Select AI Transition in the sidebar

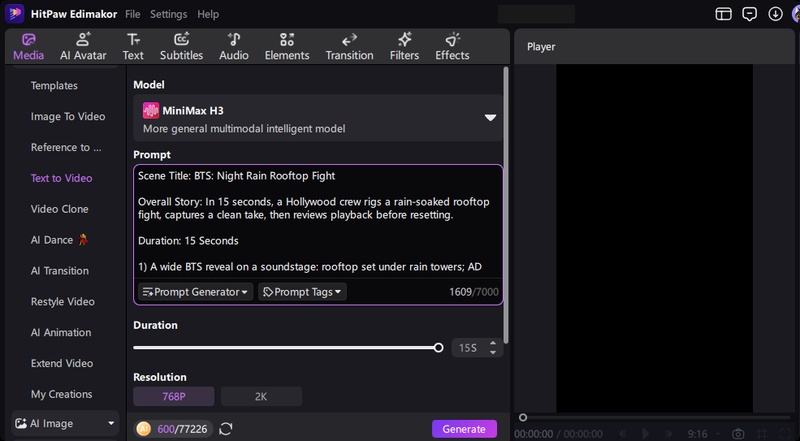click(59, 271)
